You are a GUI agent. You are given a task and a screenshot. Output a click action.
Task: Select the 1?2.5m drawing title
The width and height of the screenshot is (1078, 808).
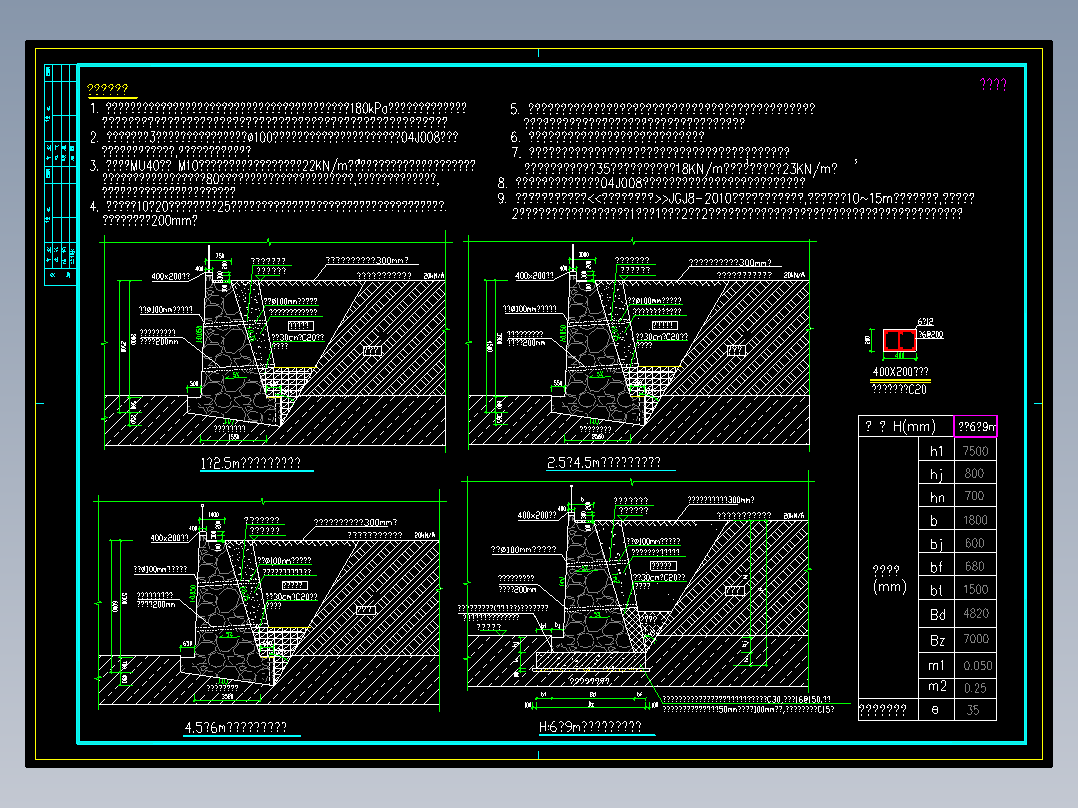251,463
